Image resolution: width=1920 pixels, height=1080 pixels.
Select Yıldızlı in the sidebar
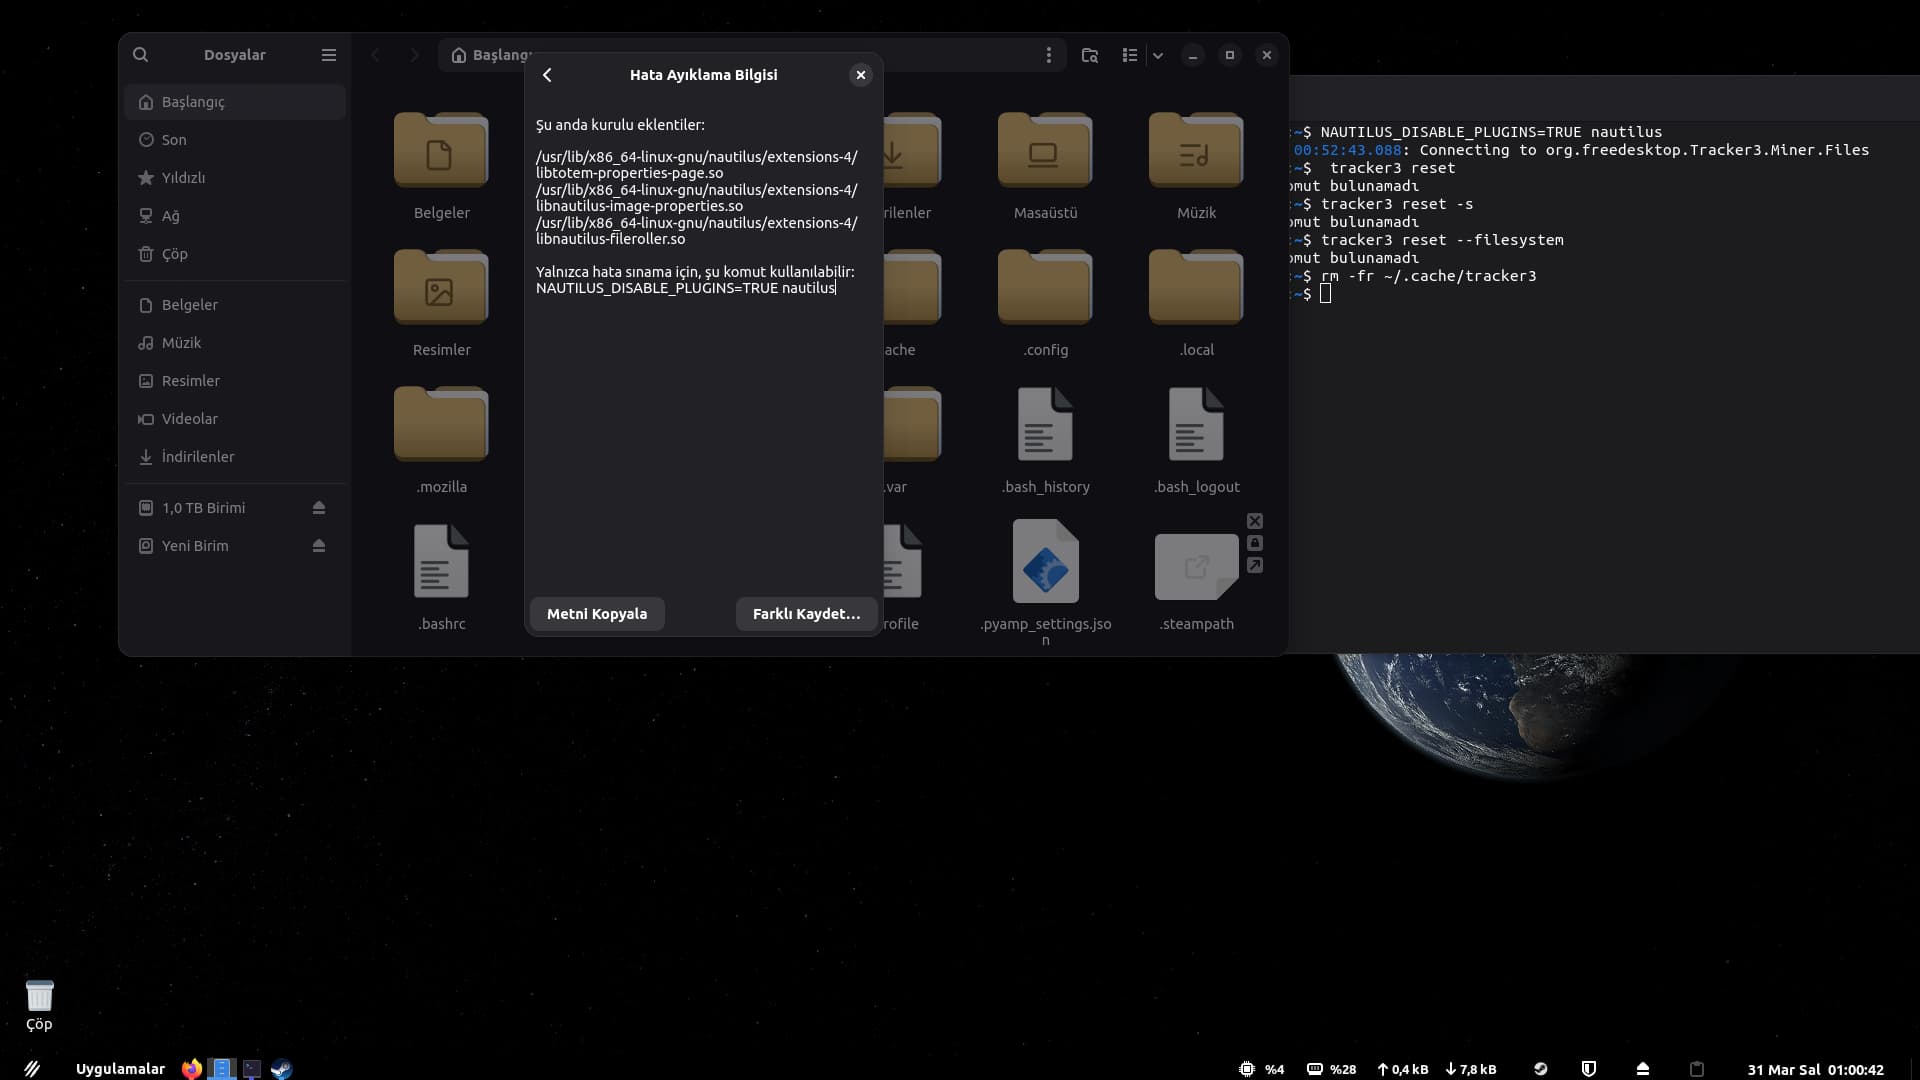(x=183, y=178)
